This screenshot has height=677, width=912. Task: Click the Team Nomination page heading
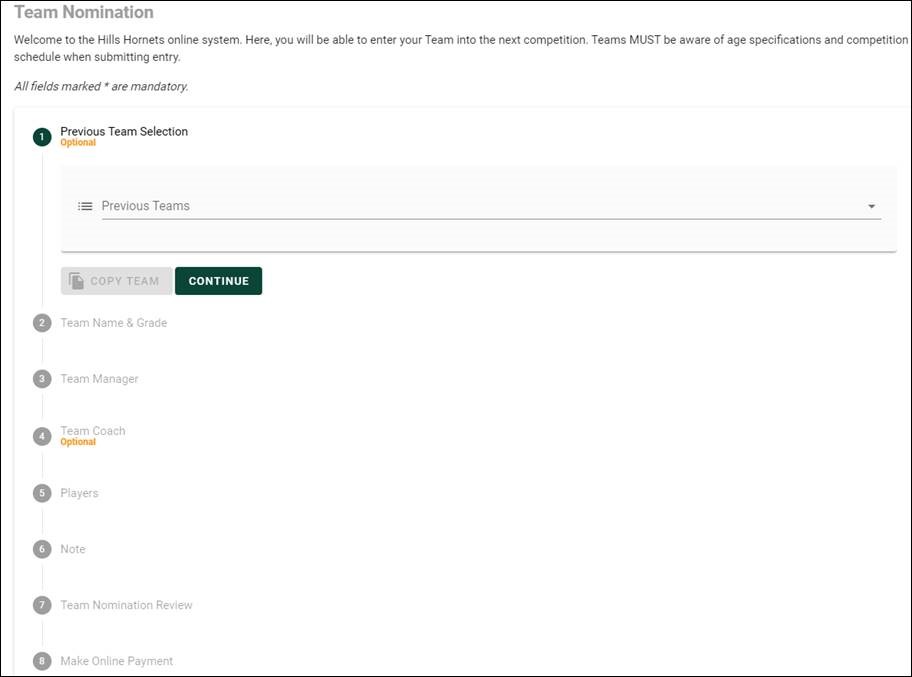(x=84, y=12)
